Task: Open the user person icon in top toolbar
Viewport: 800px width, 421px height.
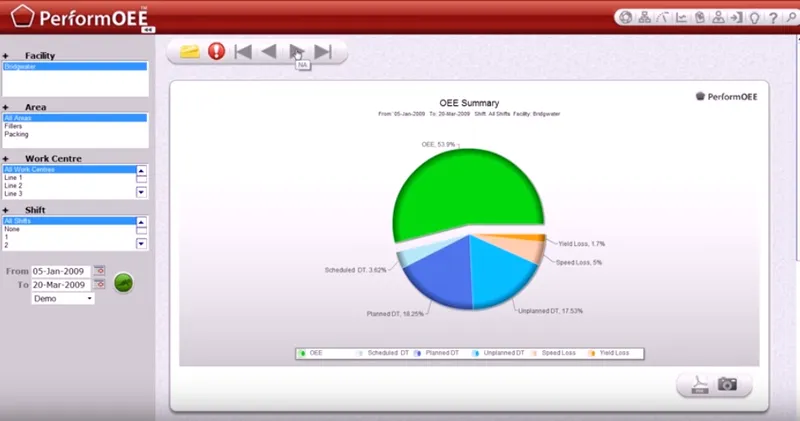Action: coord(718,17)
